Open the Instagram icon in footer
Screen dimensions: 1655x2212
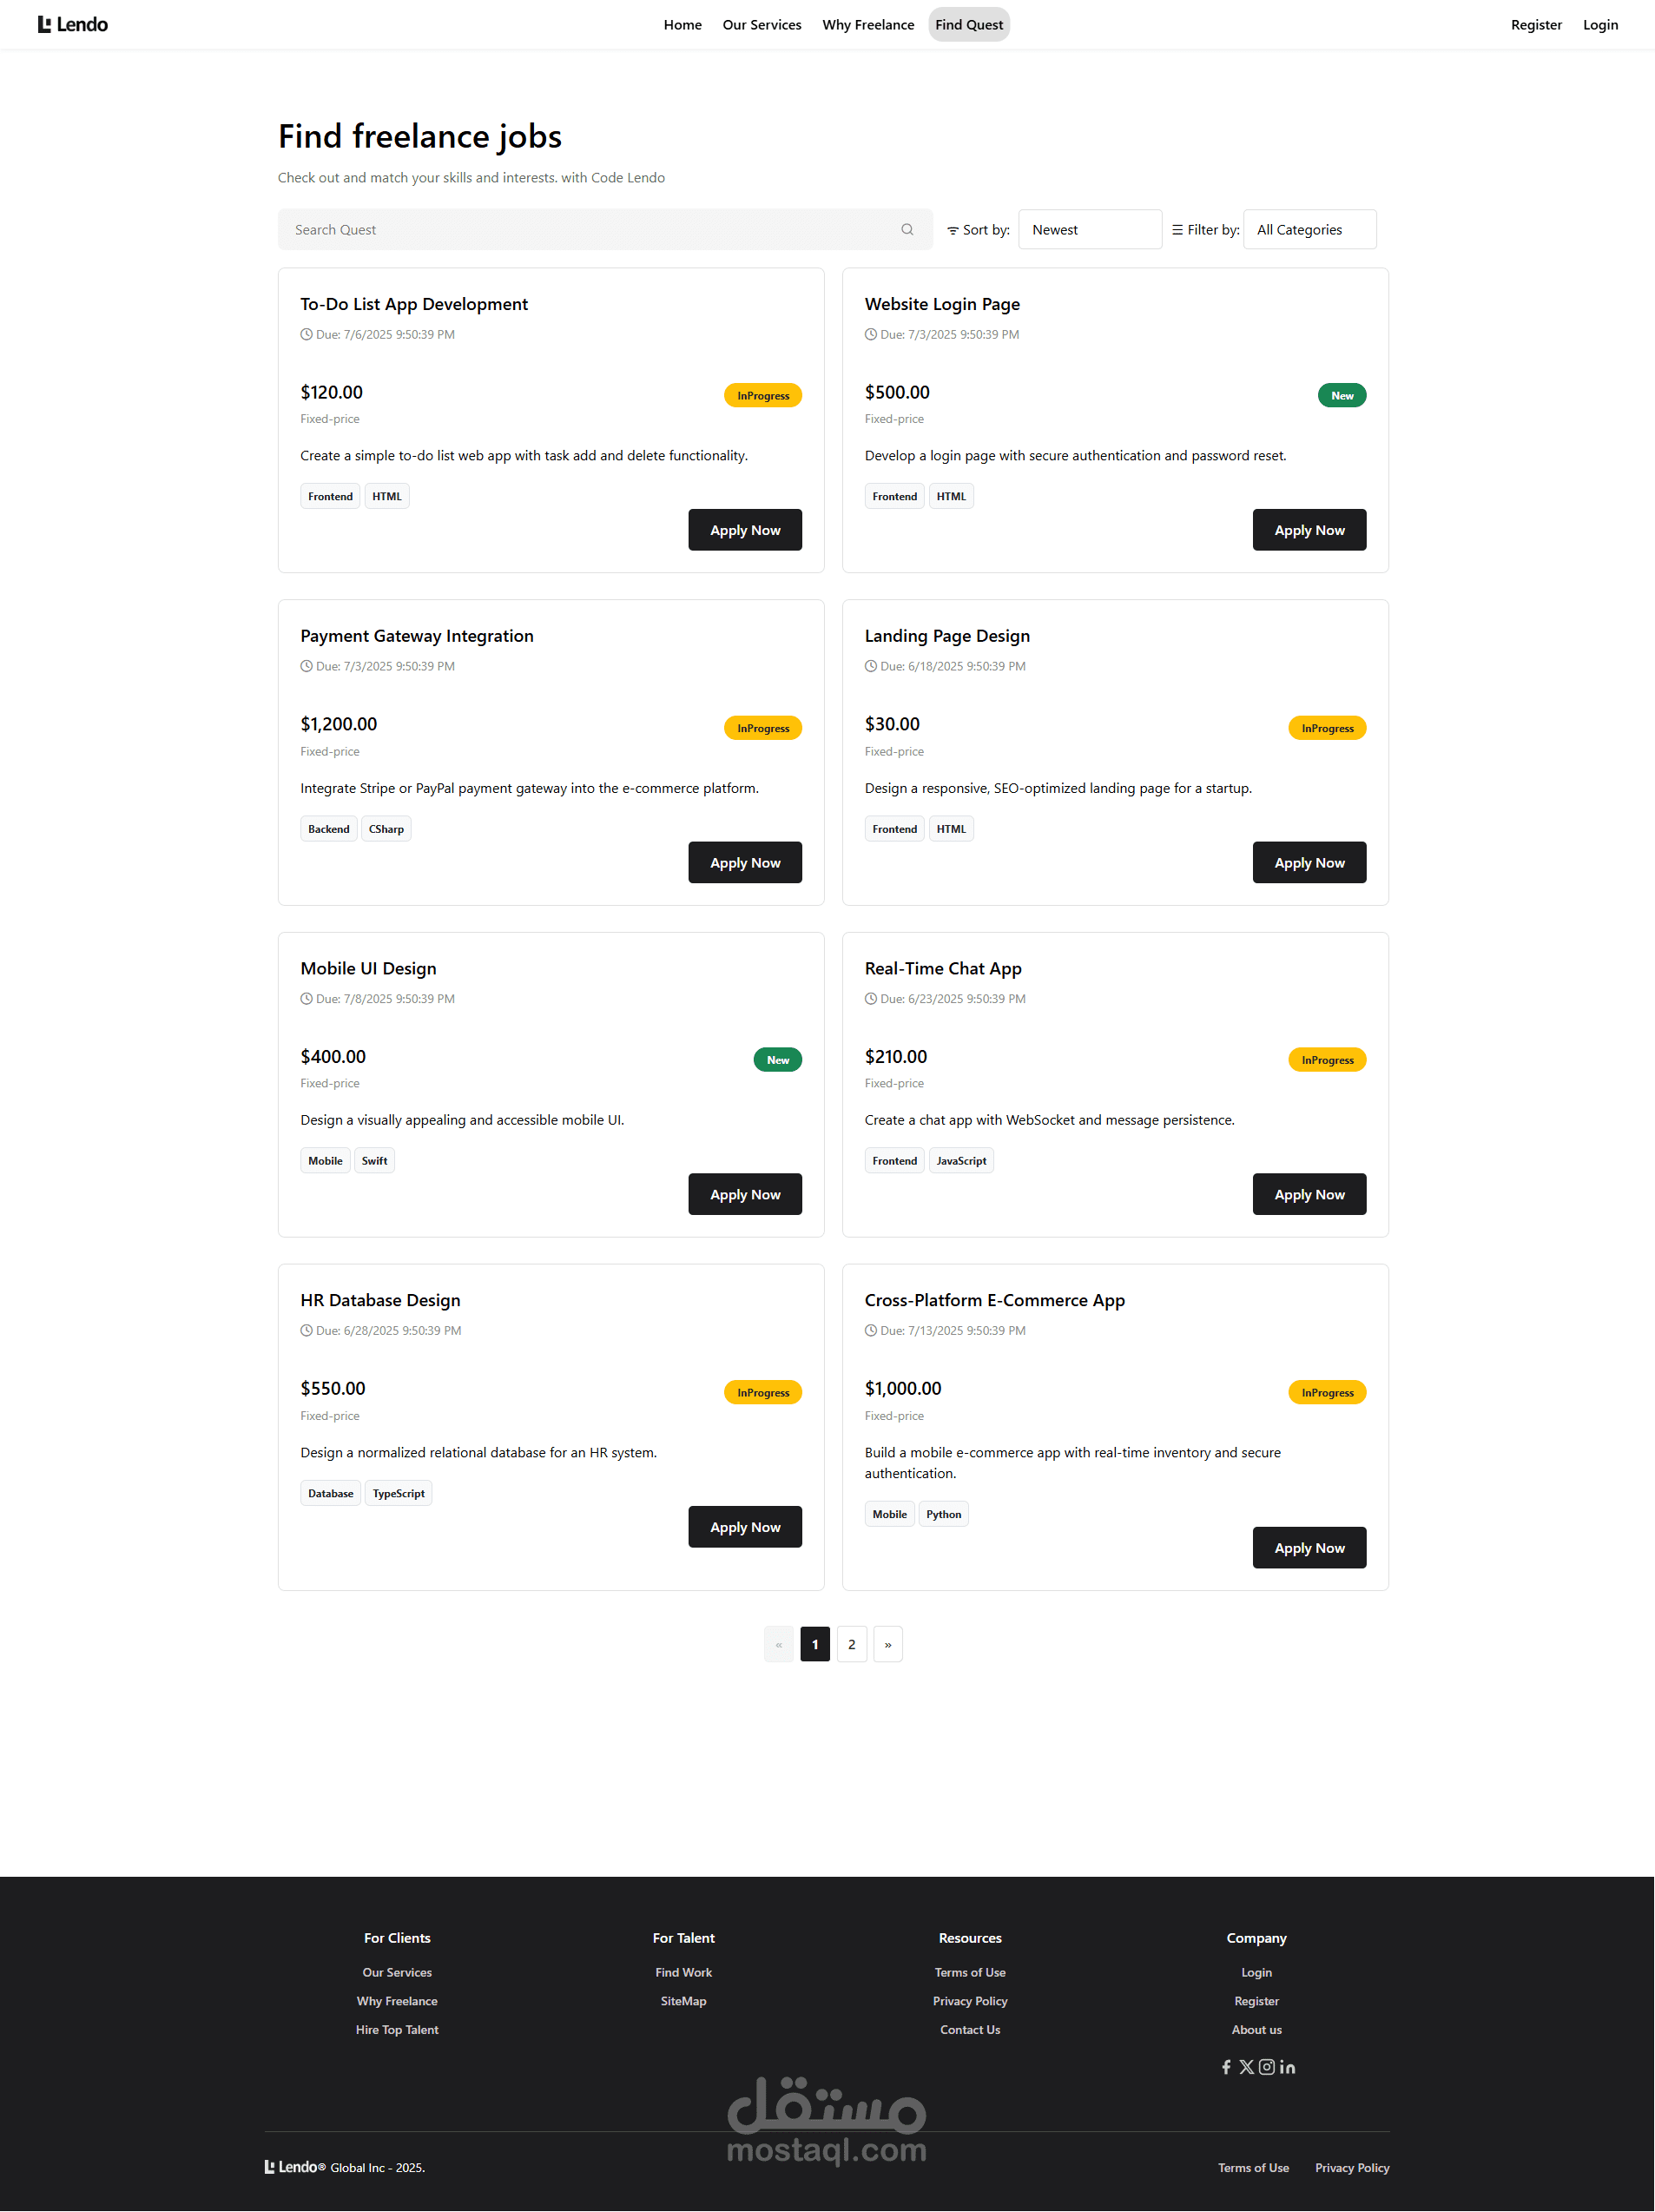[x=1266, y=2067]
